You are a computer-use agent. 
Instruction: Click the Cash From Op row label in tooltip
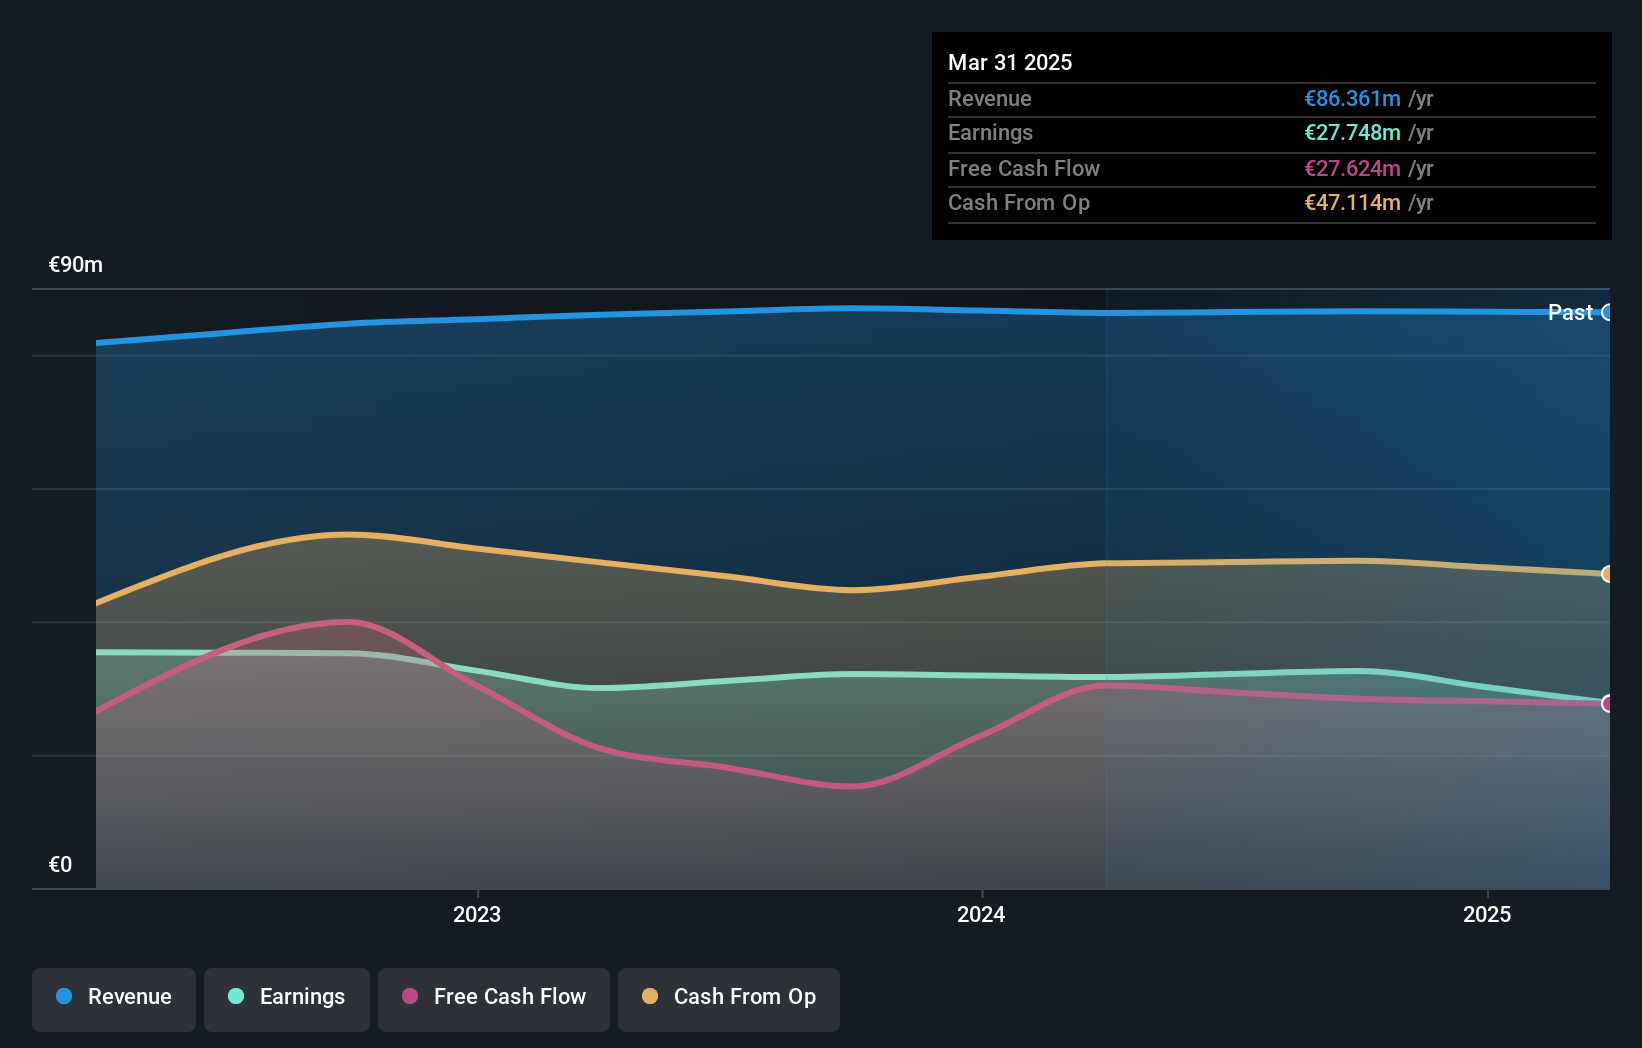pyautogui.click(x=1019, y=202)
